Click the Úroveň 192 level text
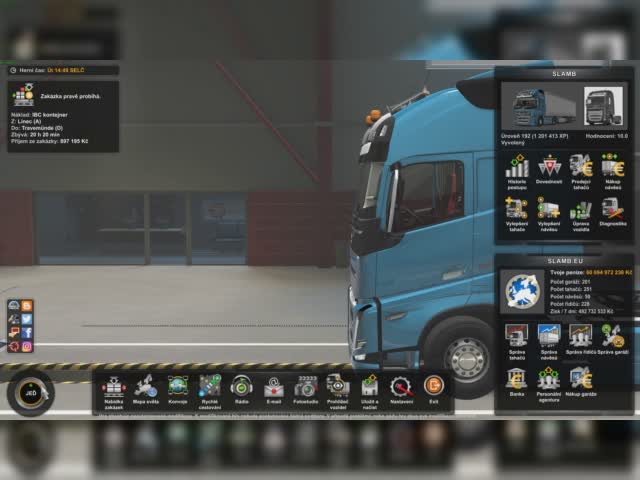This screenshot has height=480, width=640. pyautogui.click(x=534, y=136)
